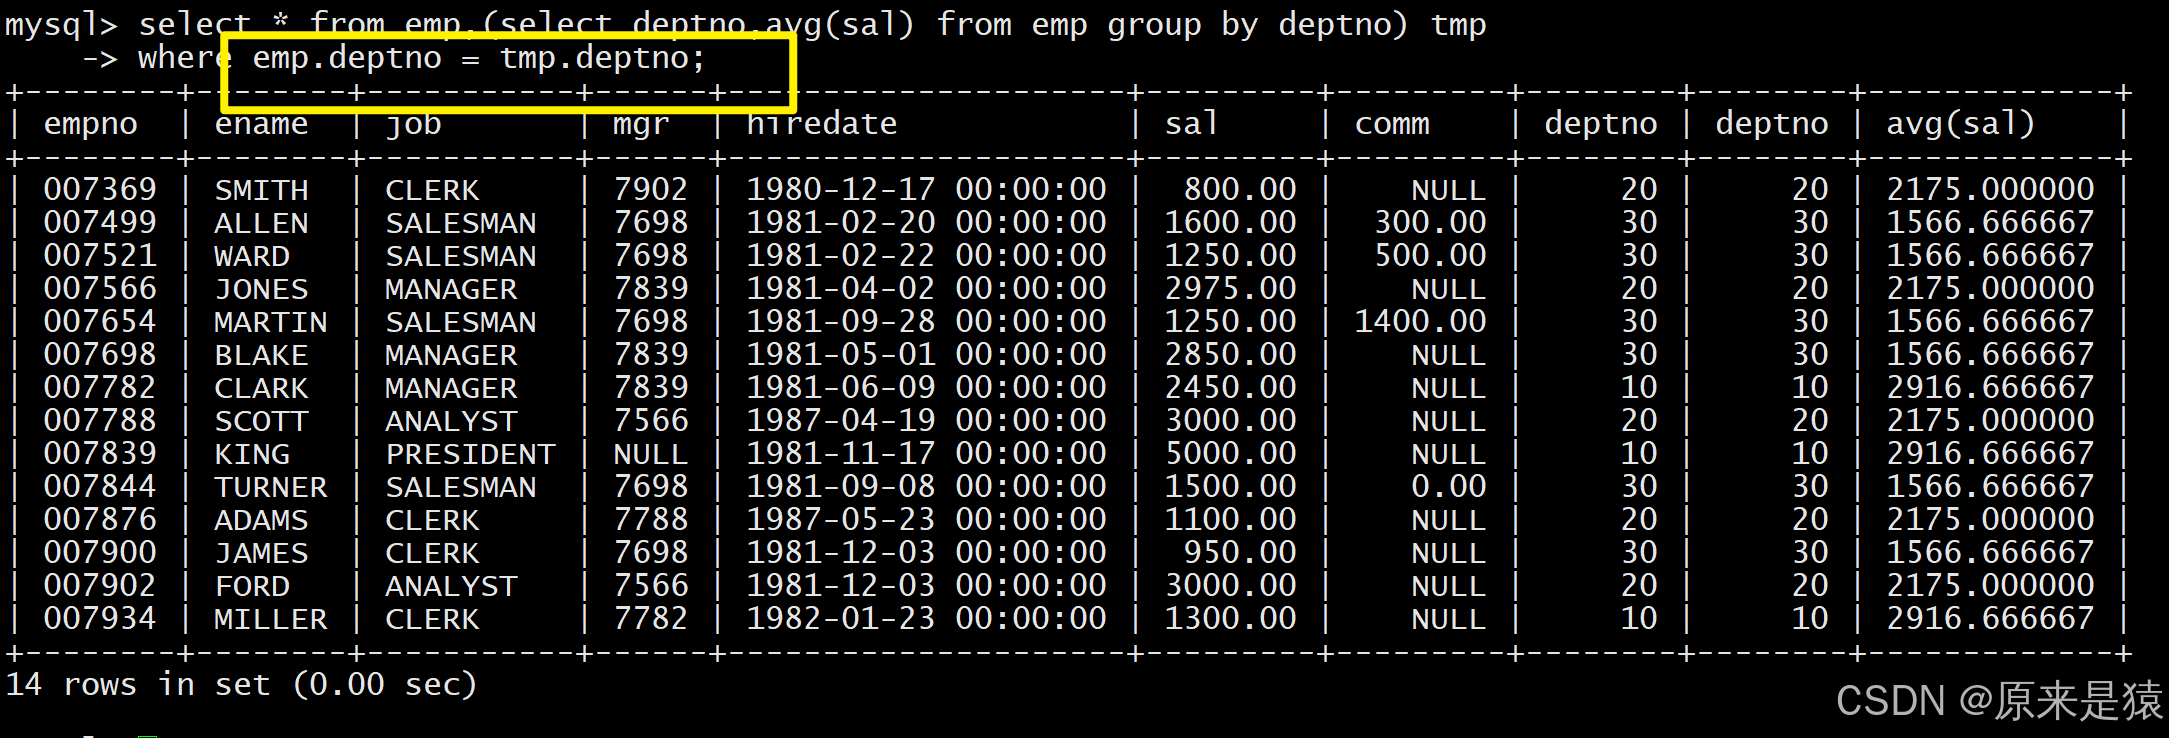
Task: Click comm value 1400.00
Action: tap(1420, 322)
